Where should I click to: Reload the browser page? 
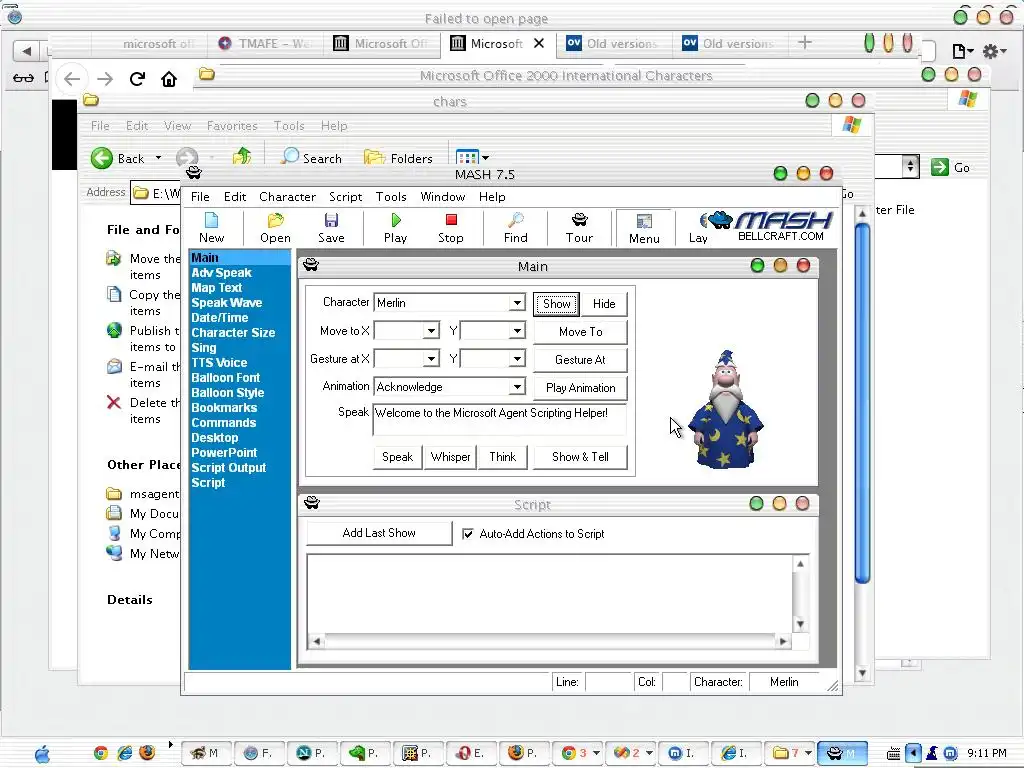click(x=137, y=79)
